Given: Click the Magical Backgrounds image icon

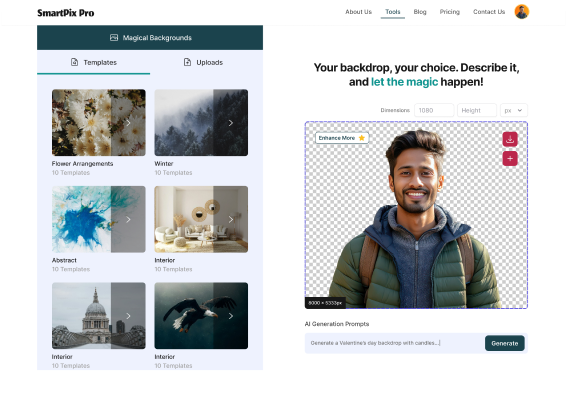Looking at the screenshot, I should pyautogui.click(x=114, y=38).
